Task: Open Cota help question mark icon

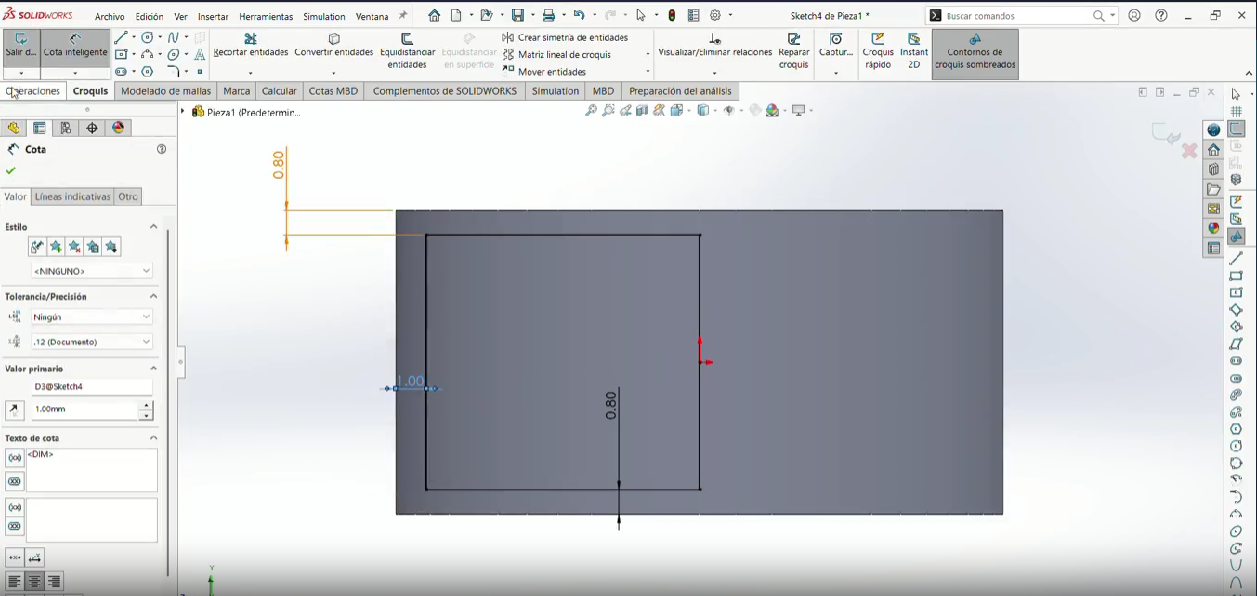Action: click(161, 149)
